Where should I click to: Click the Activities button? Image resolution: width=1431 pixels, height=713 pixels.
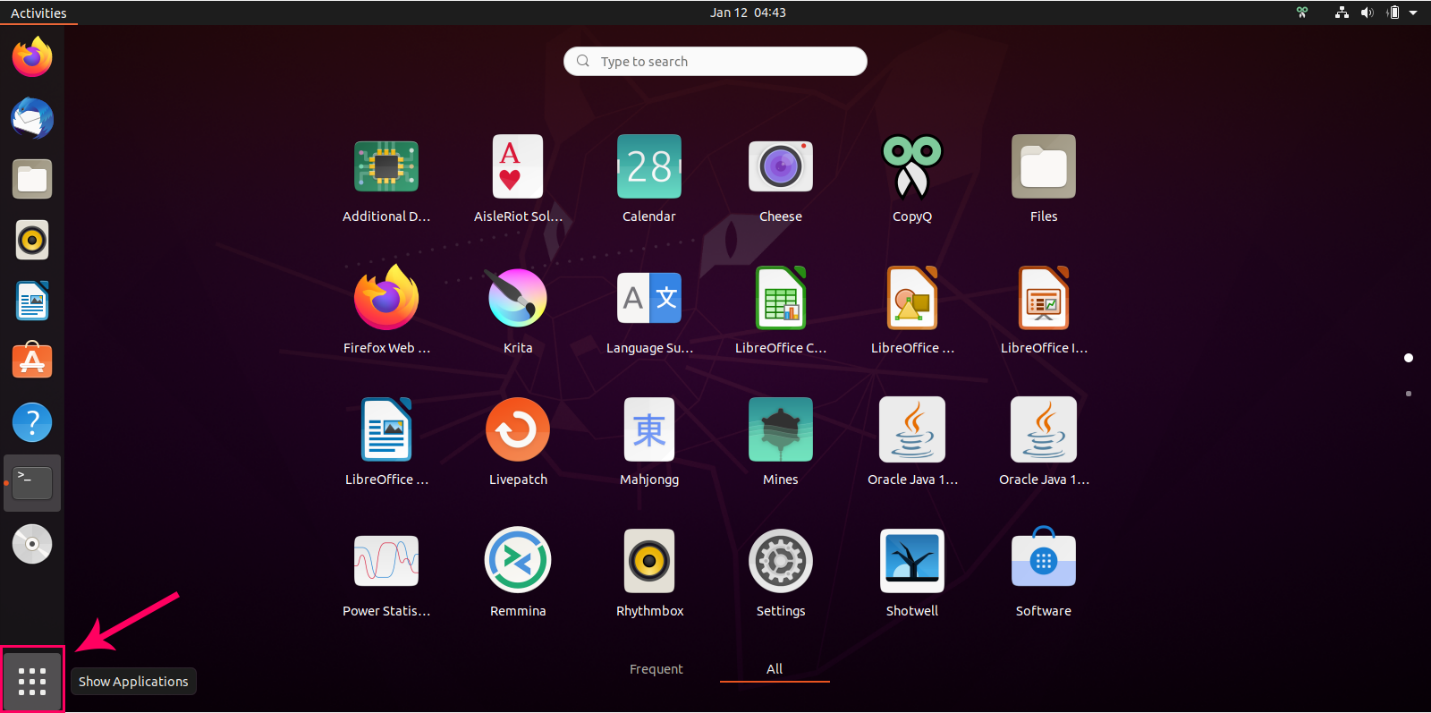[x=38, y=13]
